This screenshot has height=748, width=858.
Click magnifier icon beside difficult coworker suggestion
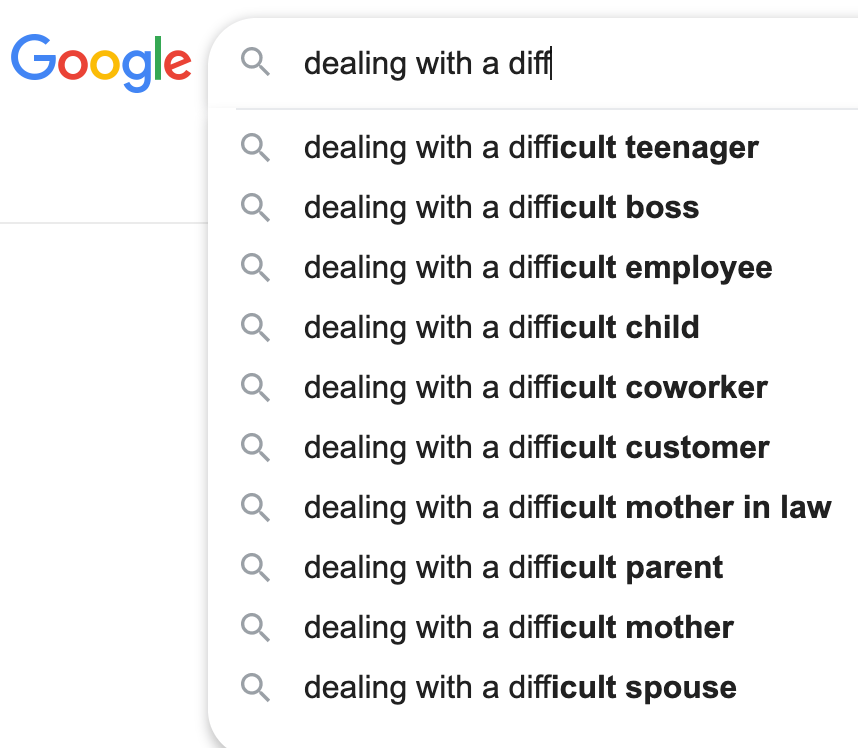click(256, 388)
